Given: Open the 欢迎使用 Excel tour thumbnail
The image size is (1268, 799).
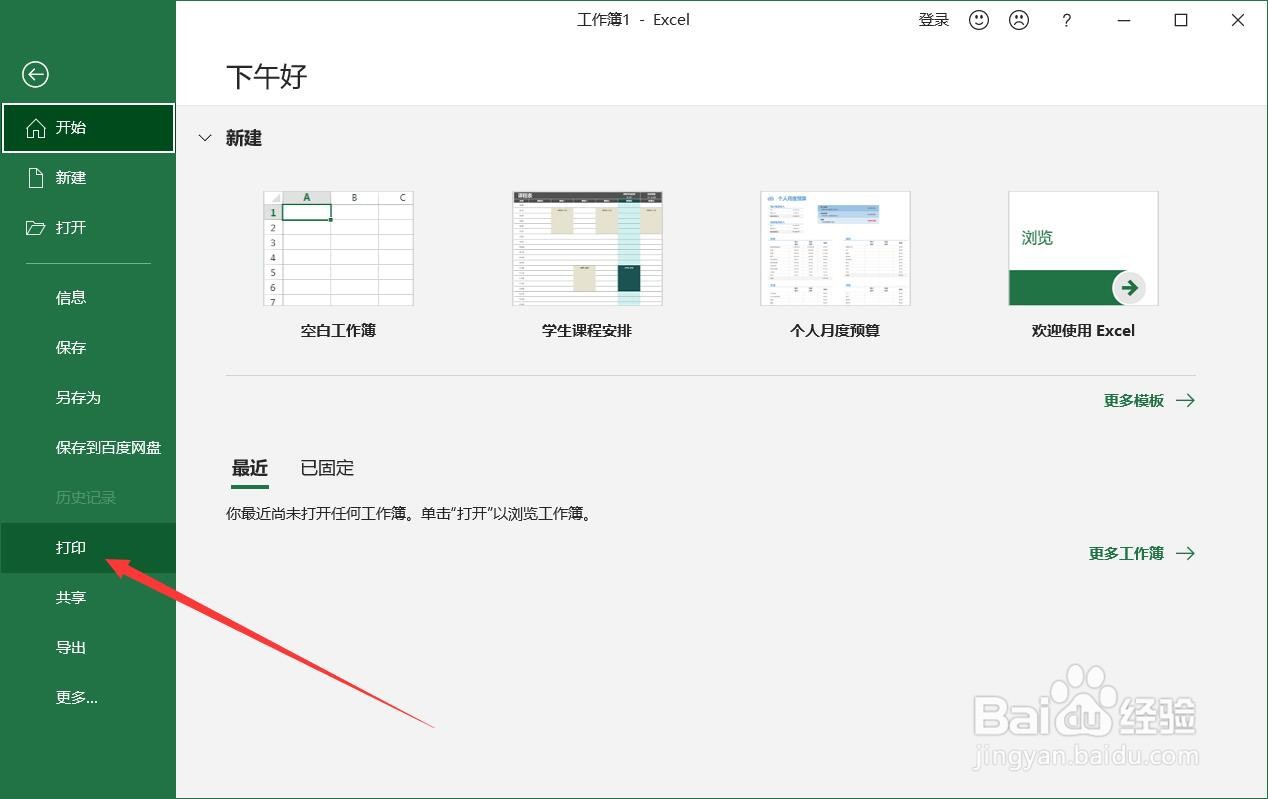Looking at the screenshot, I should coord(1083,248).
